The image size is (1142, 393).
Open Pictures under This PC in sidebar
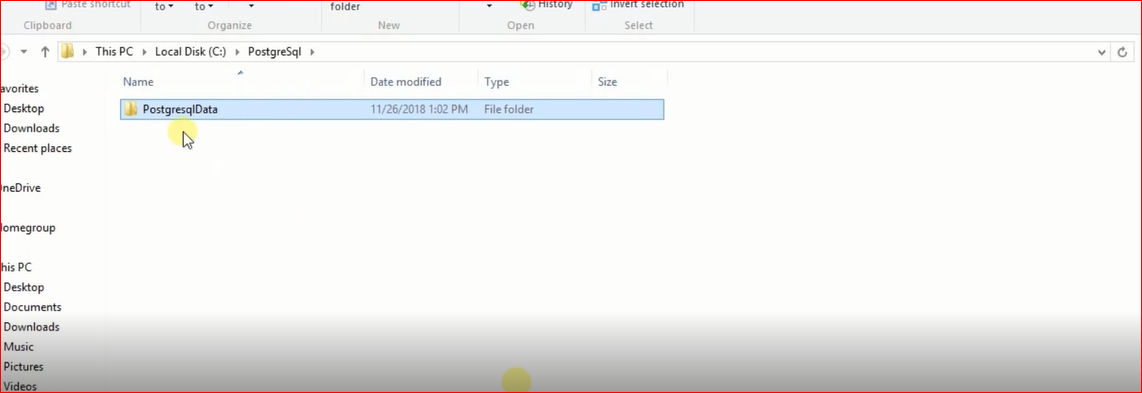(23, 367)
